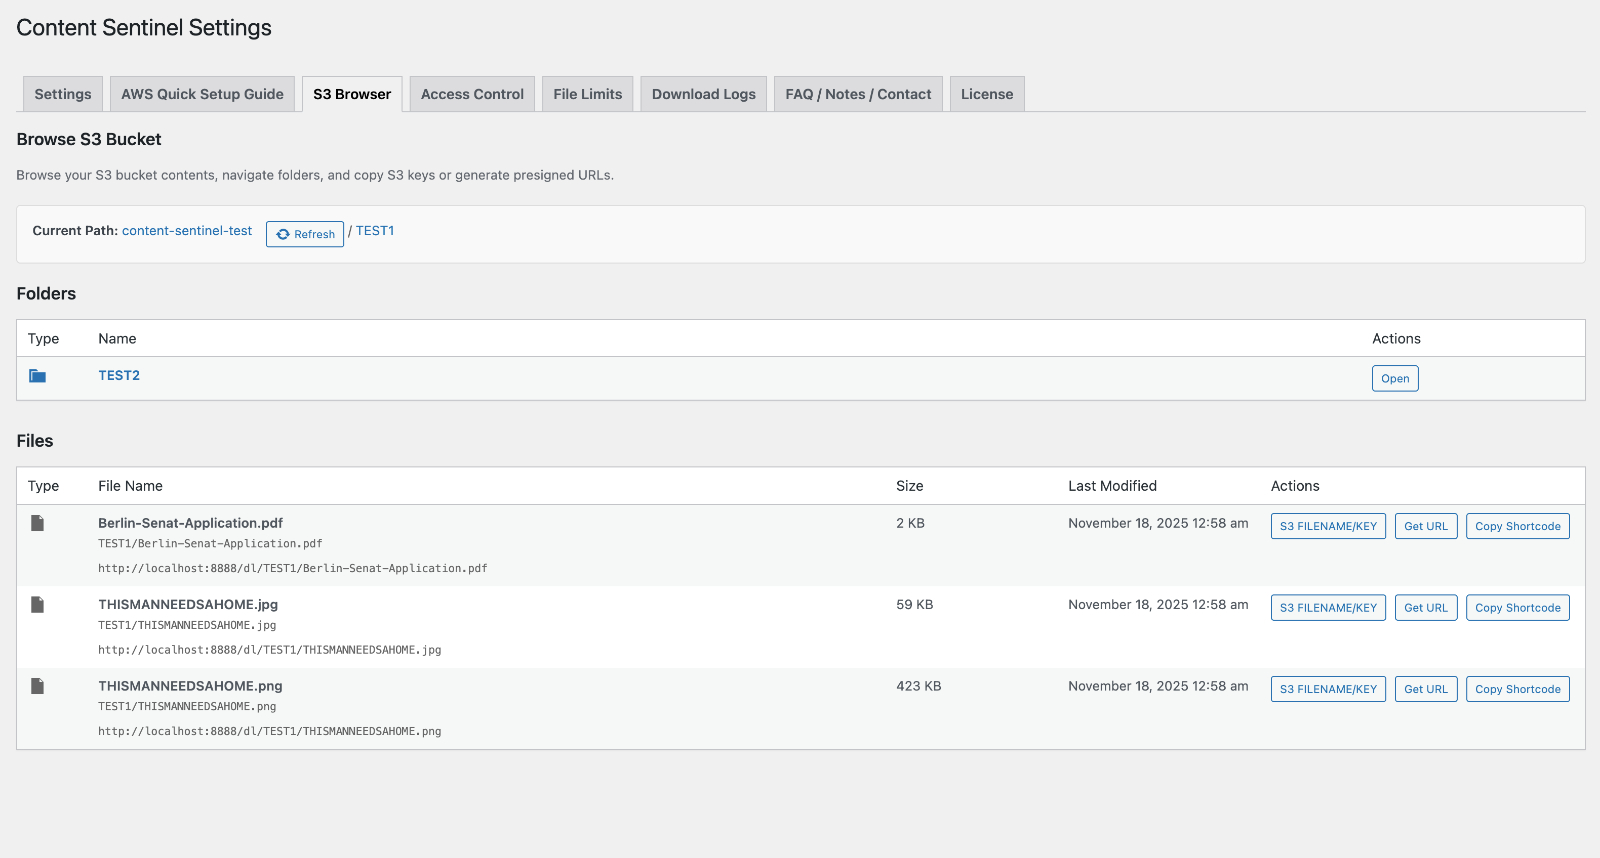This screenshot has width=1600, height=858.
Task: Click the File Name column header
Action: (130, 486)
